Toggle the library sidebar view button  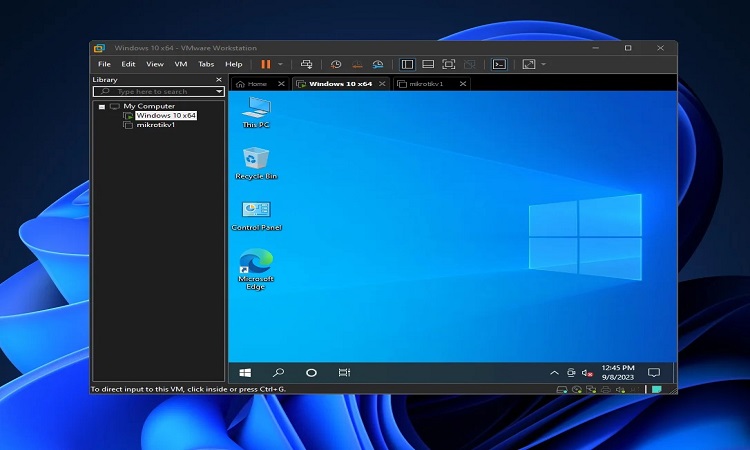point(407,64)
